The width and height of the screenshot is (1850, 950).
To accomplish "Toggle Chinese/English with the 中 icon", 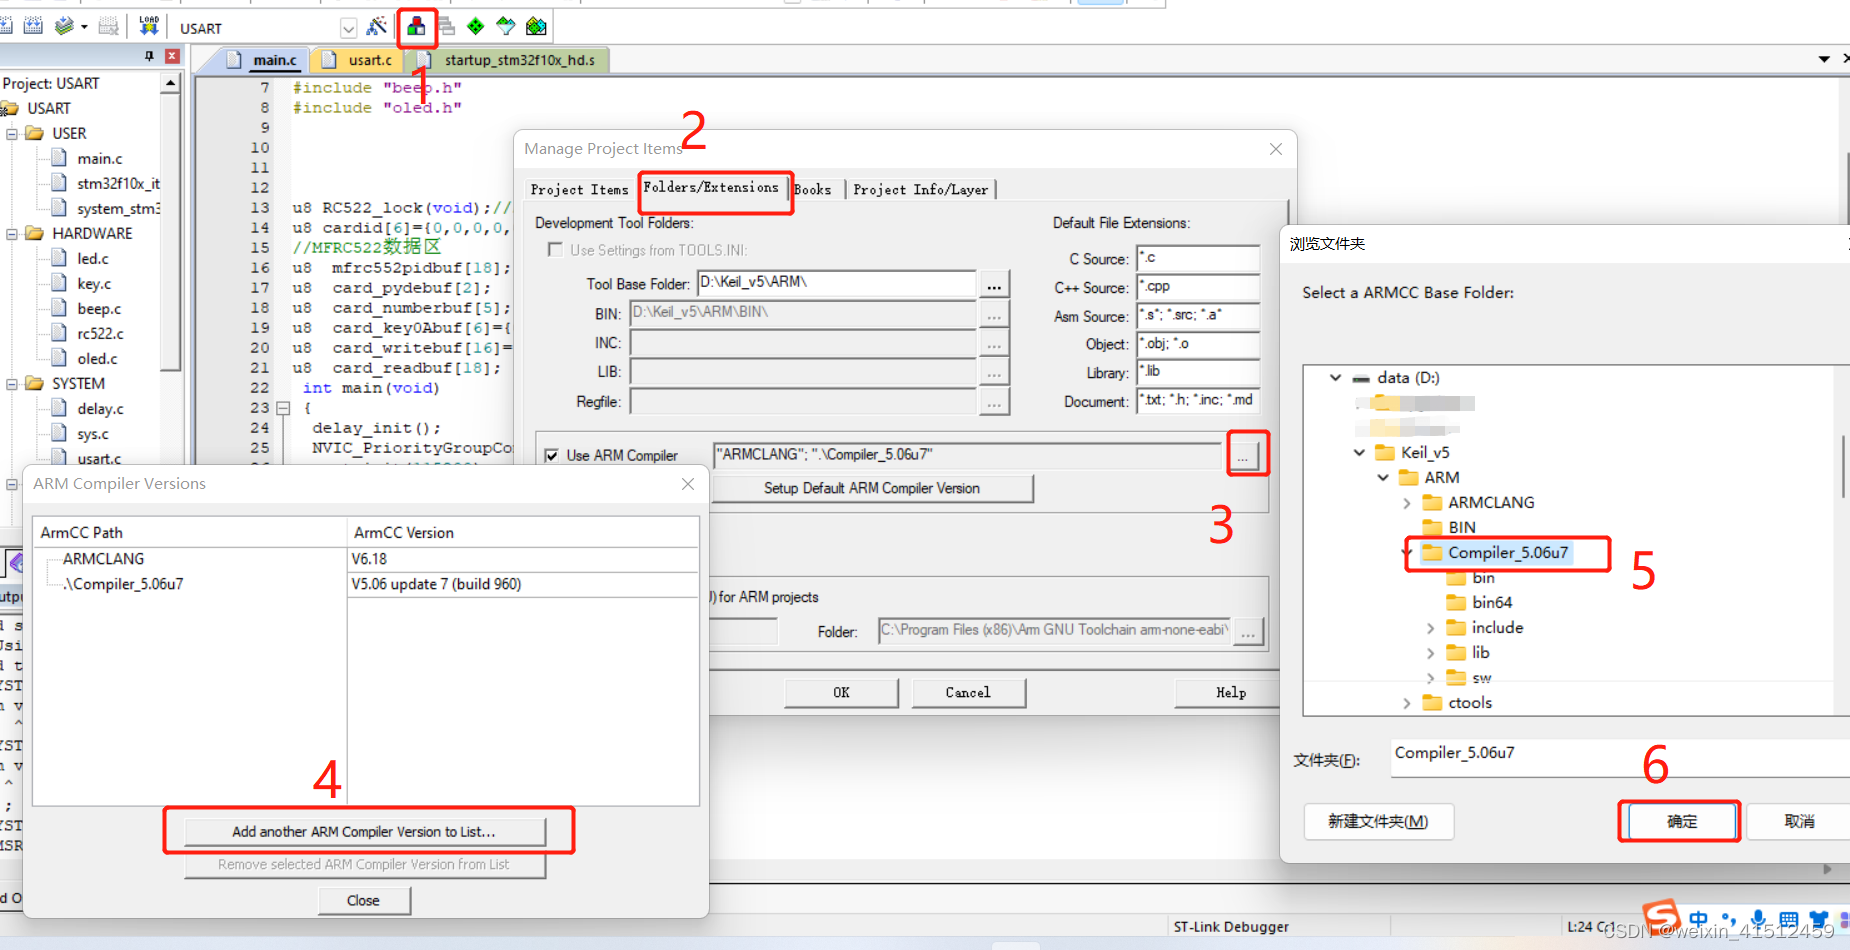I will [x=1698, y=918].
